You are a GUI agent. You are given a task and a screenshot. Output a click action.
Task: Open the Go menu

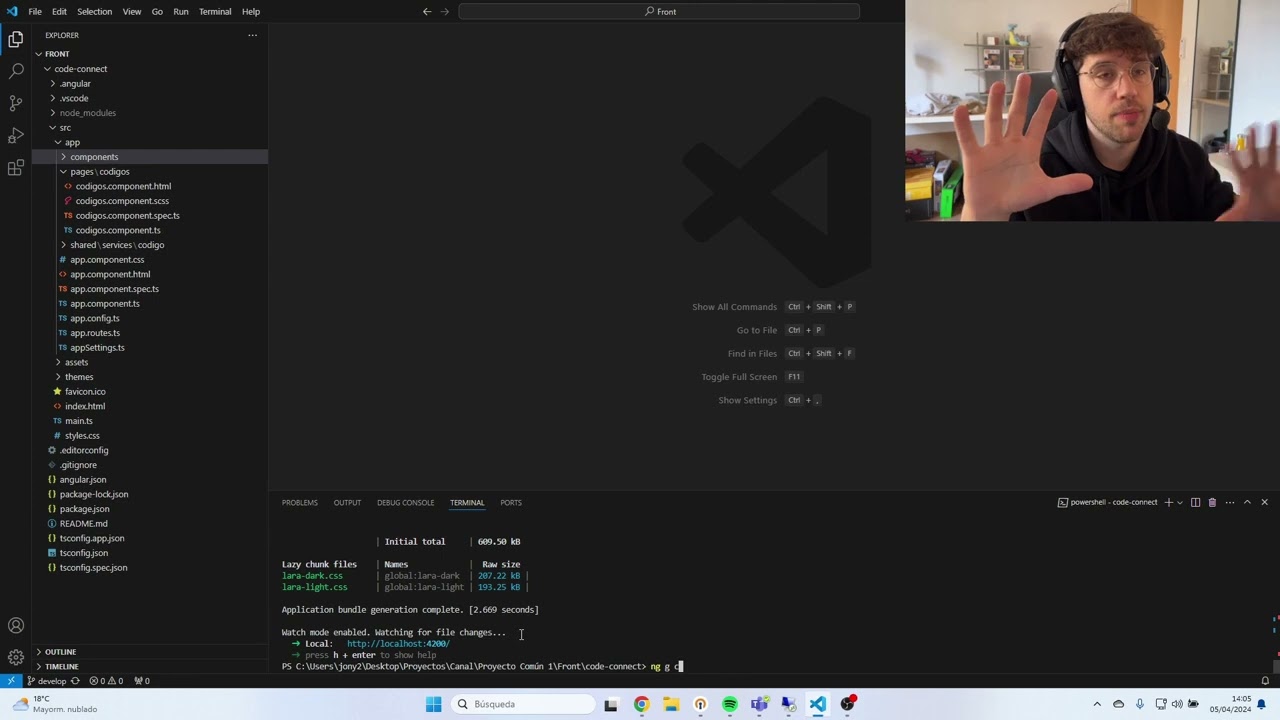157,12
